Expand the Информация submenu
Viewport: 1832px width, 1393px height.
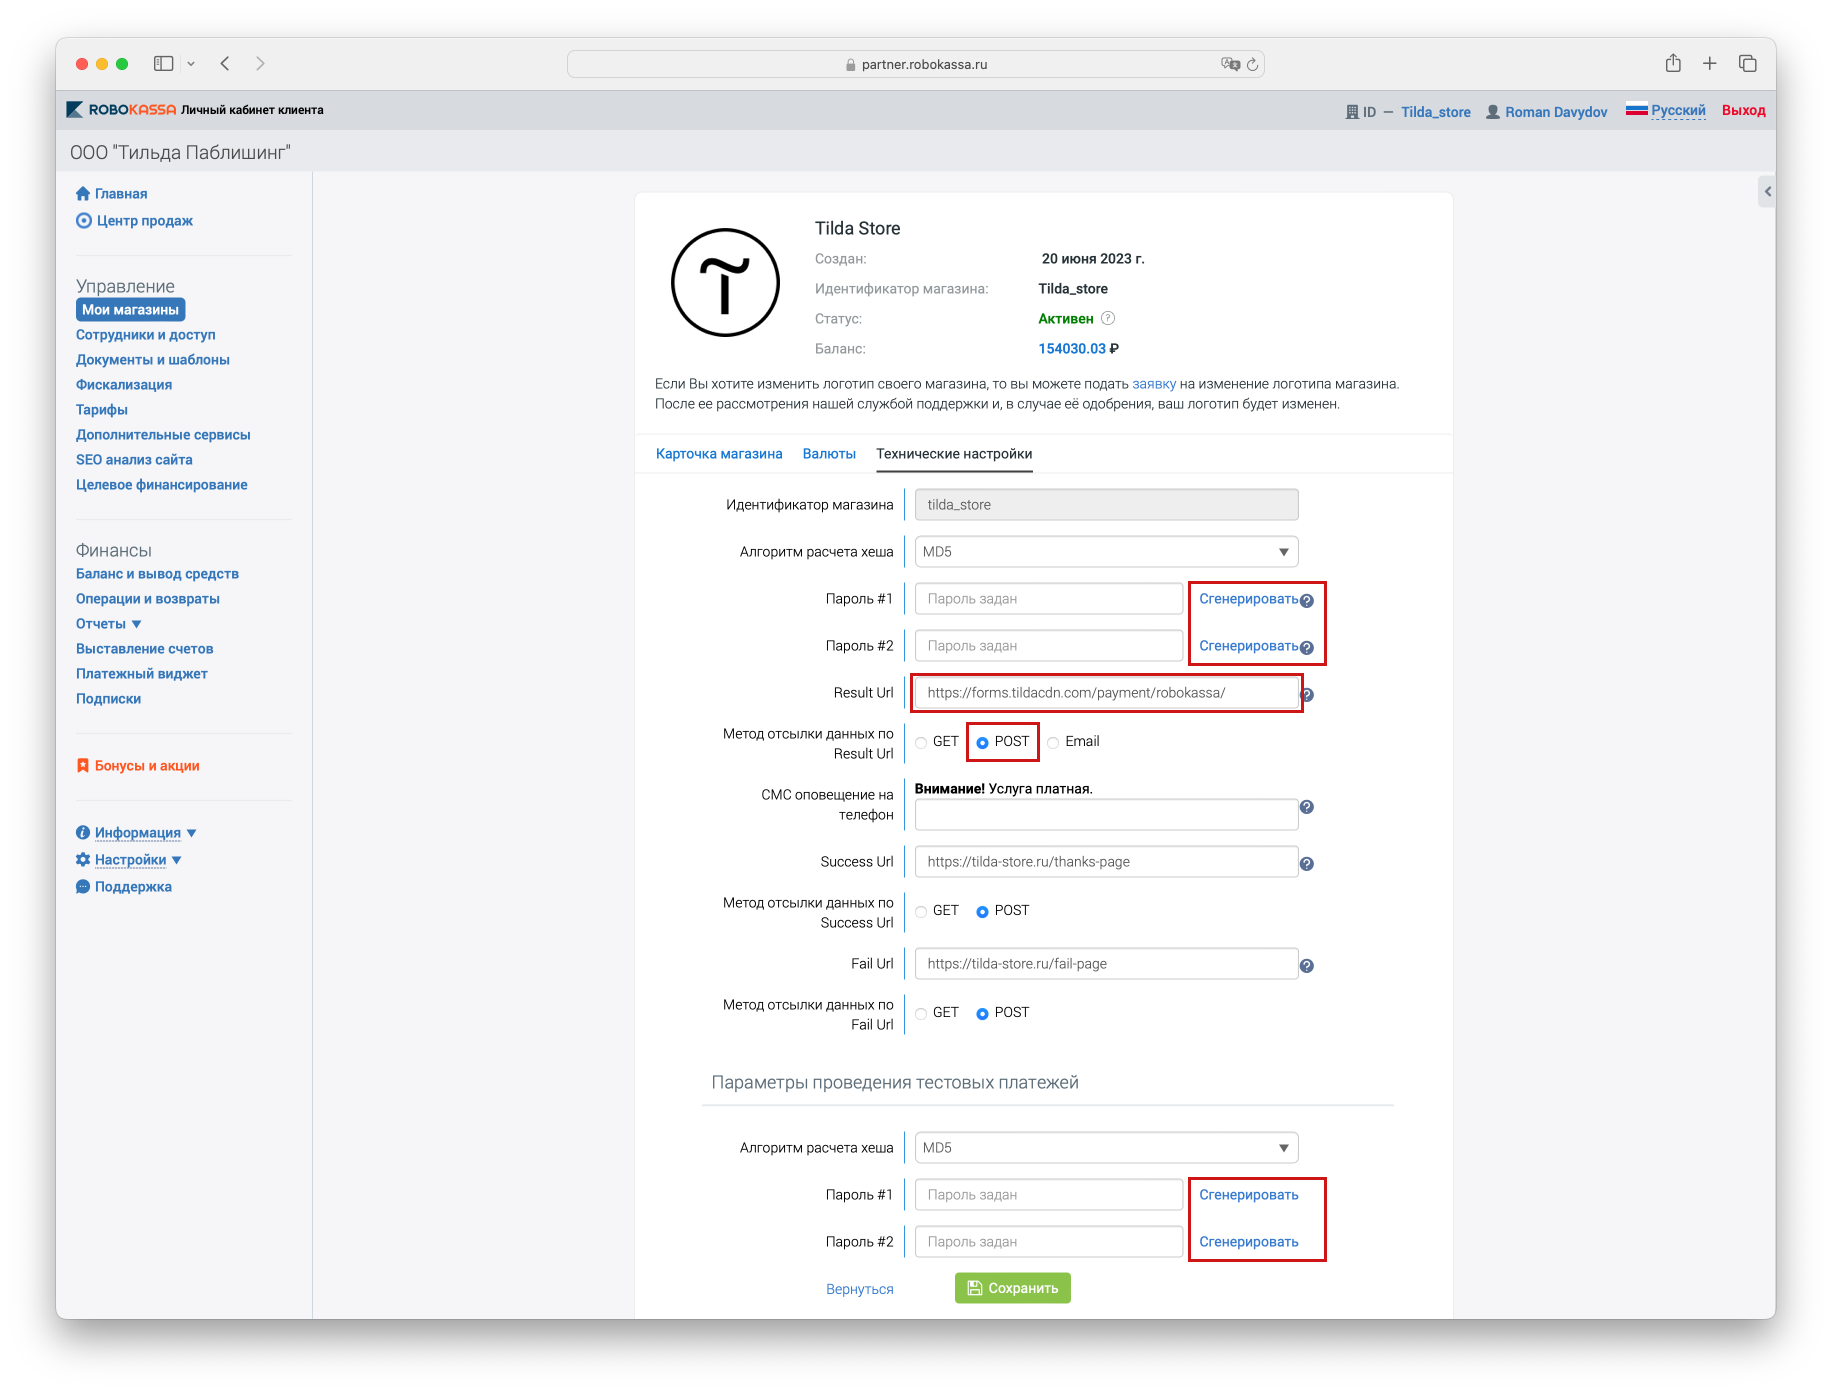(138, 833)
